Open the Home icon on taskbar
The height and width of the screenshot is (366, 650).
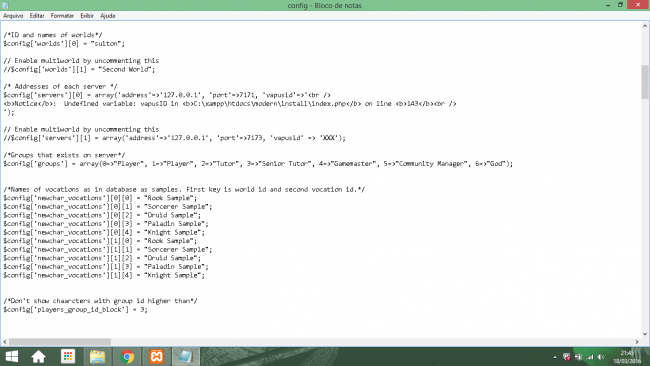[39, 356]
